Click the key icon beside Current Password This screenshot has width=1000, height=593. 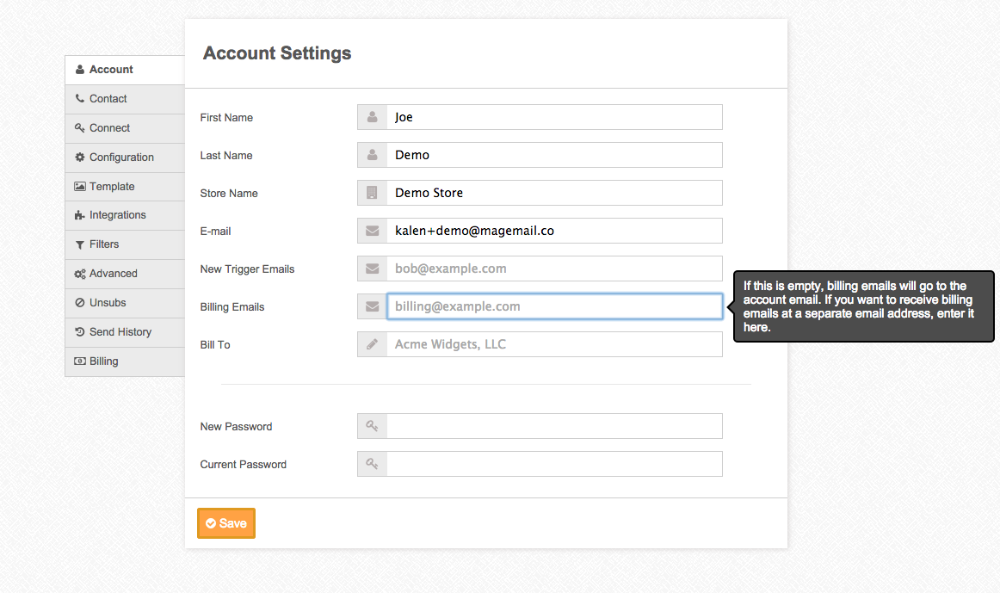pos(372,464)
